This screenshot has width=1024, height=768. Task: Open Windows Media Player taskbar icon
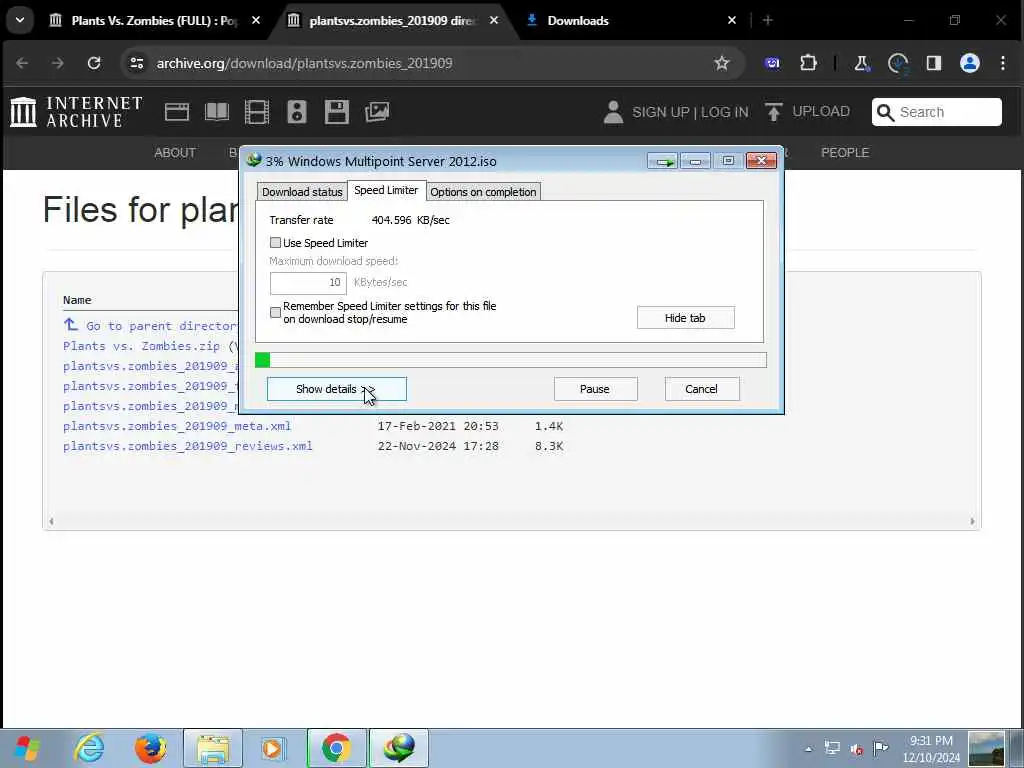(x=272, y=748)
